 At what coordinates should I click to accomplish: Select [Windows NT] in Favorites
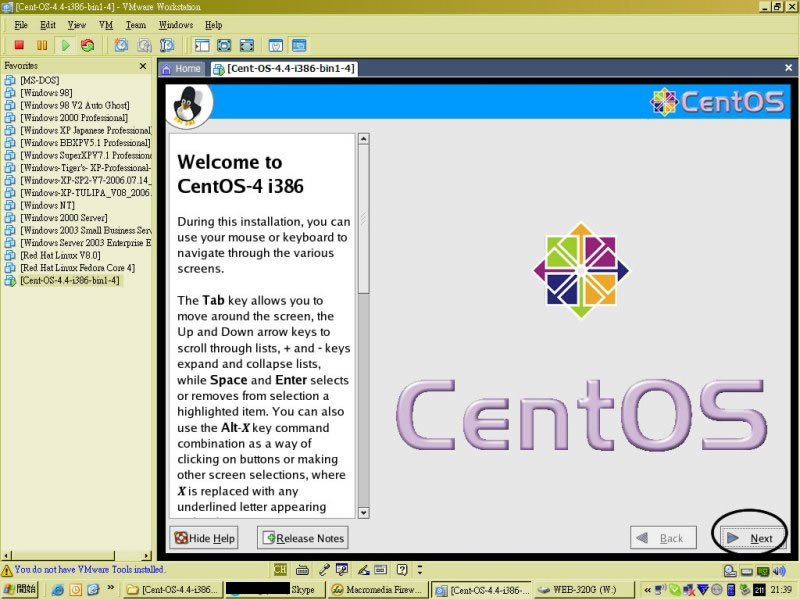click(47, 206)
